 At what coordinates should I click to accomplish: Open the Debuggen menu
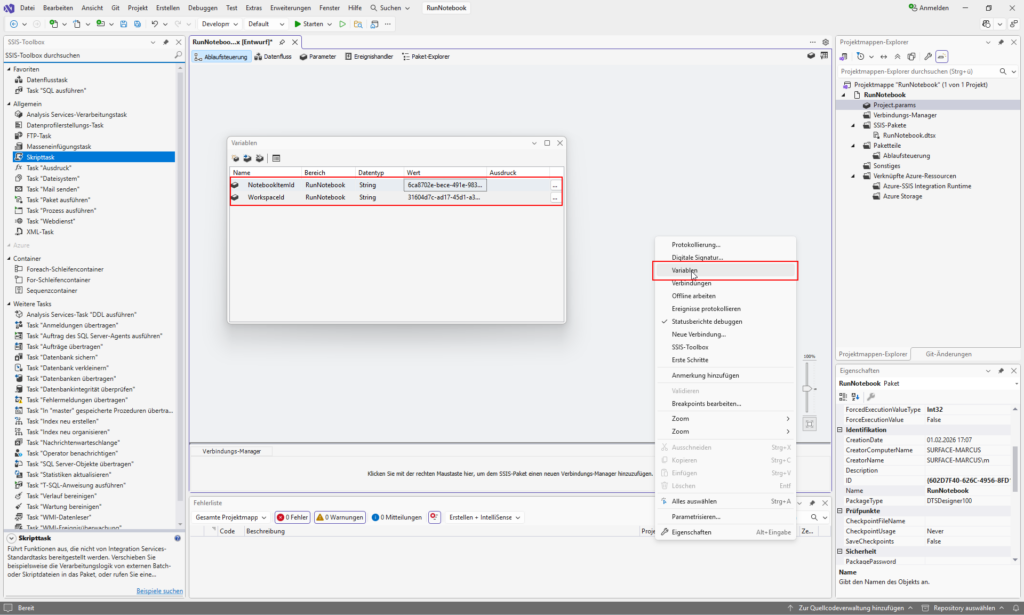pyautogui.click(x=202, y=7)
